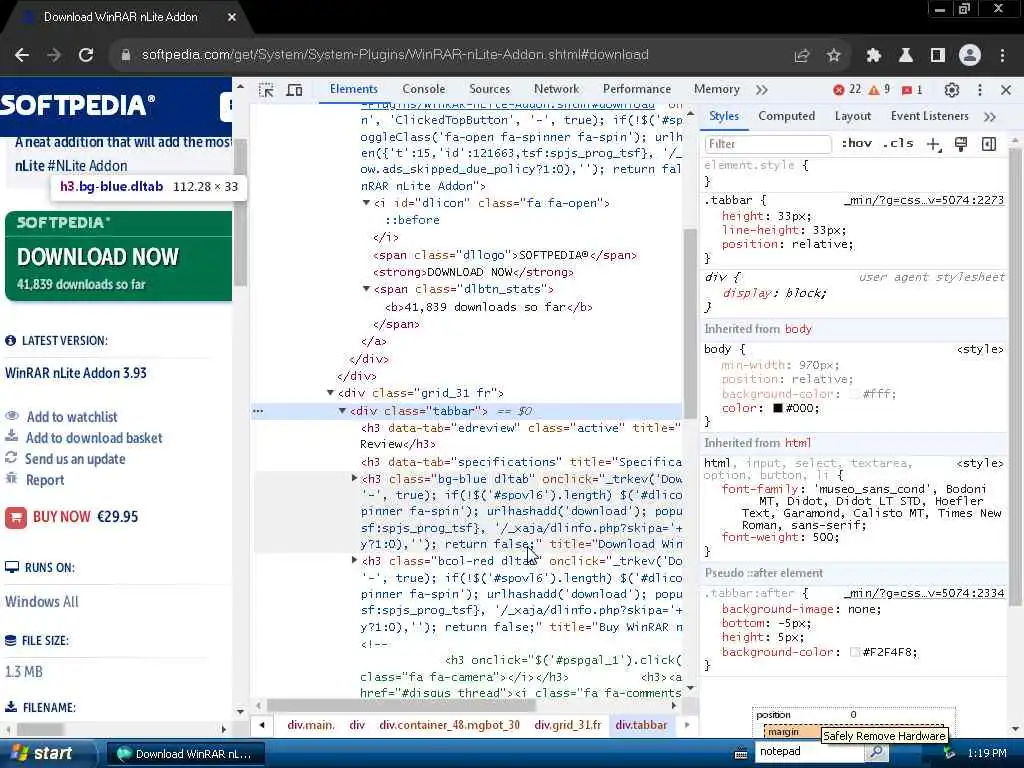Open DevTools customize three-dot menu
Screen dimensions: 1024x768
click(980, 90)
